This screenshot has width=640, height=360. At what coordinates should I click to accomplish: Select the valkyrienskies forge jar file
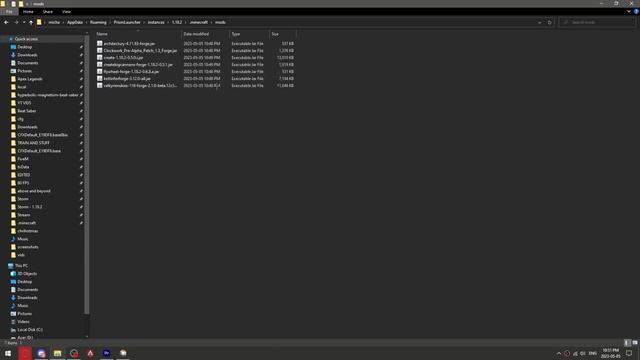140,86
